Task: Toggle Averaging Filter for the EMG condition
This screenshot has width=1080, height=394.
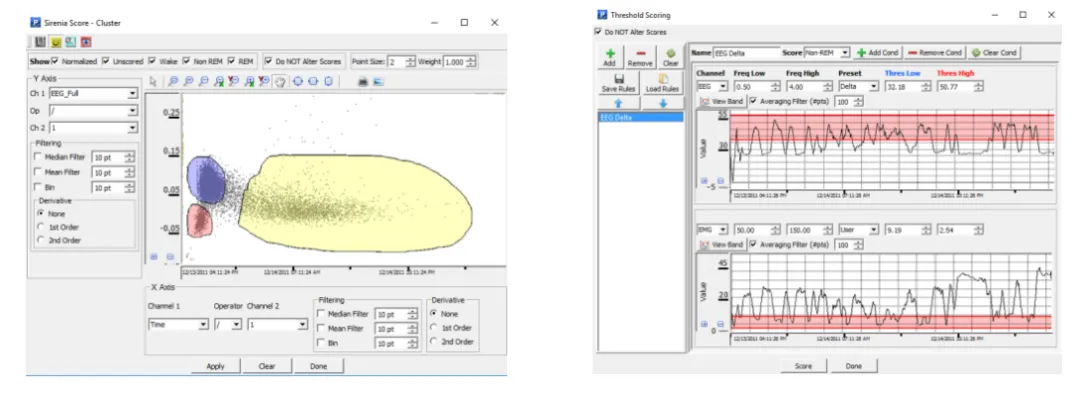Action: 754,245
